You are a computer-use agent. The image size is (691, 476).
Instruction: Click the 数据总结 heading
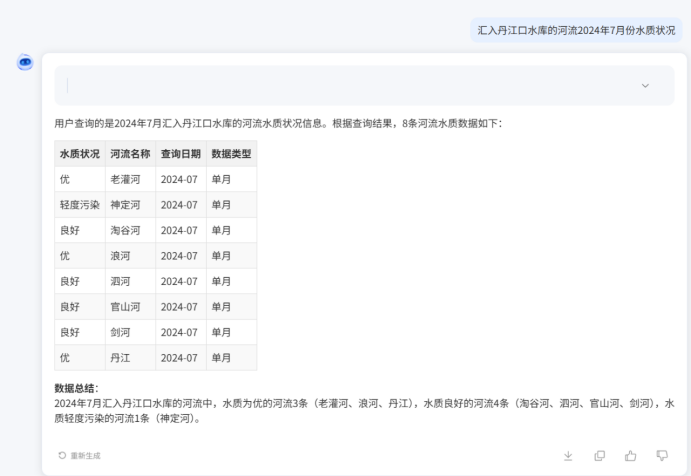coord(76,388)
